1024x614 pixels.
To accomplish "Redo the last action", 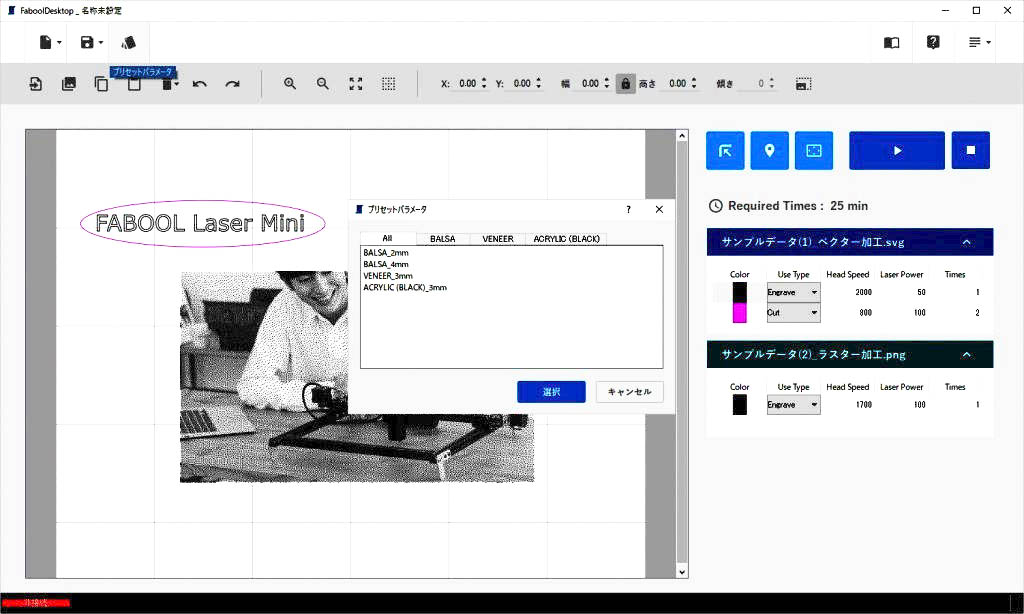I will [232, 84].
